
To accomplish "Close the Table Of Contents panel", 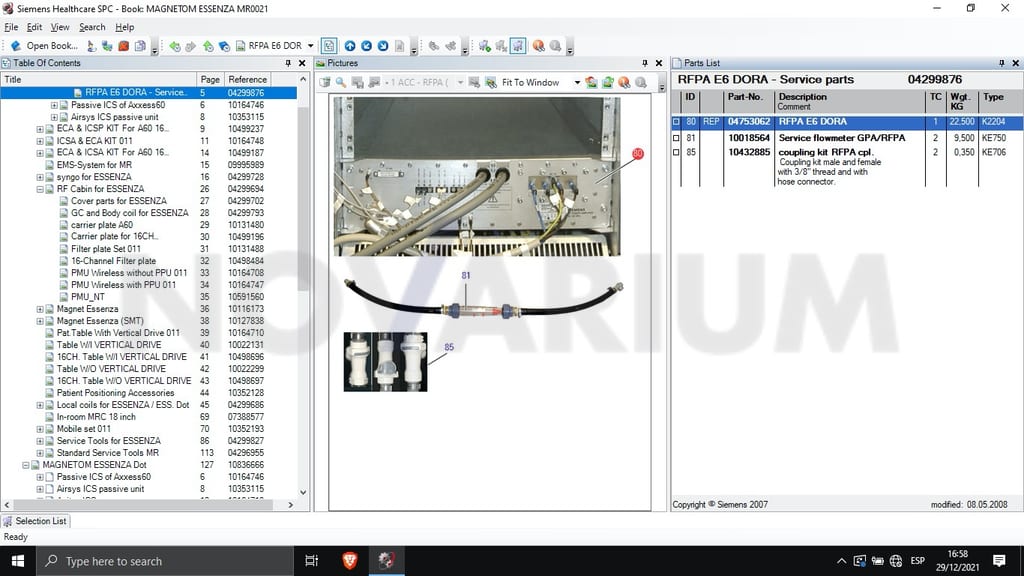I will point(302,63).
